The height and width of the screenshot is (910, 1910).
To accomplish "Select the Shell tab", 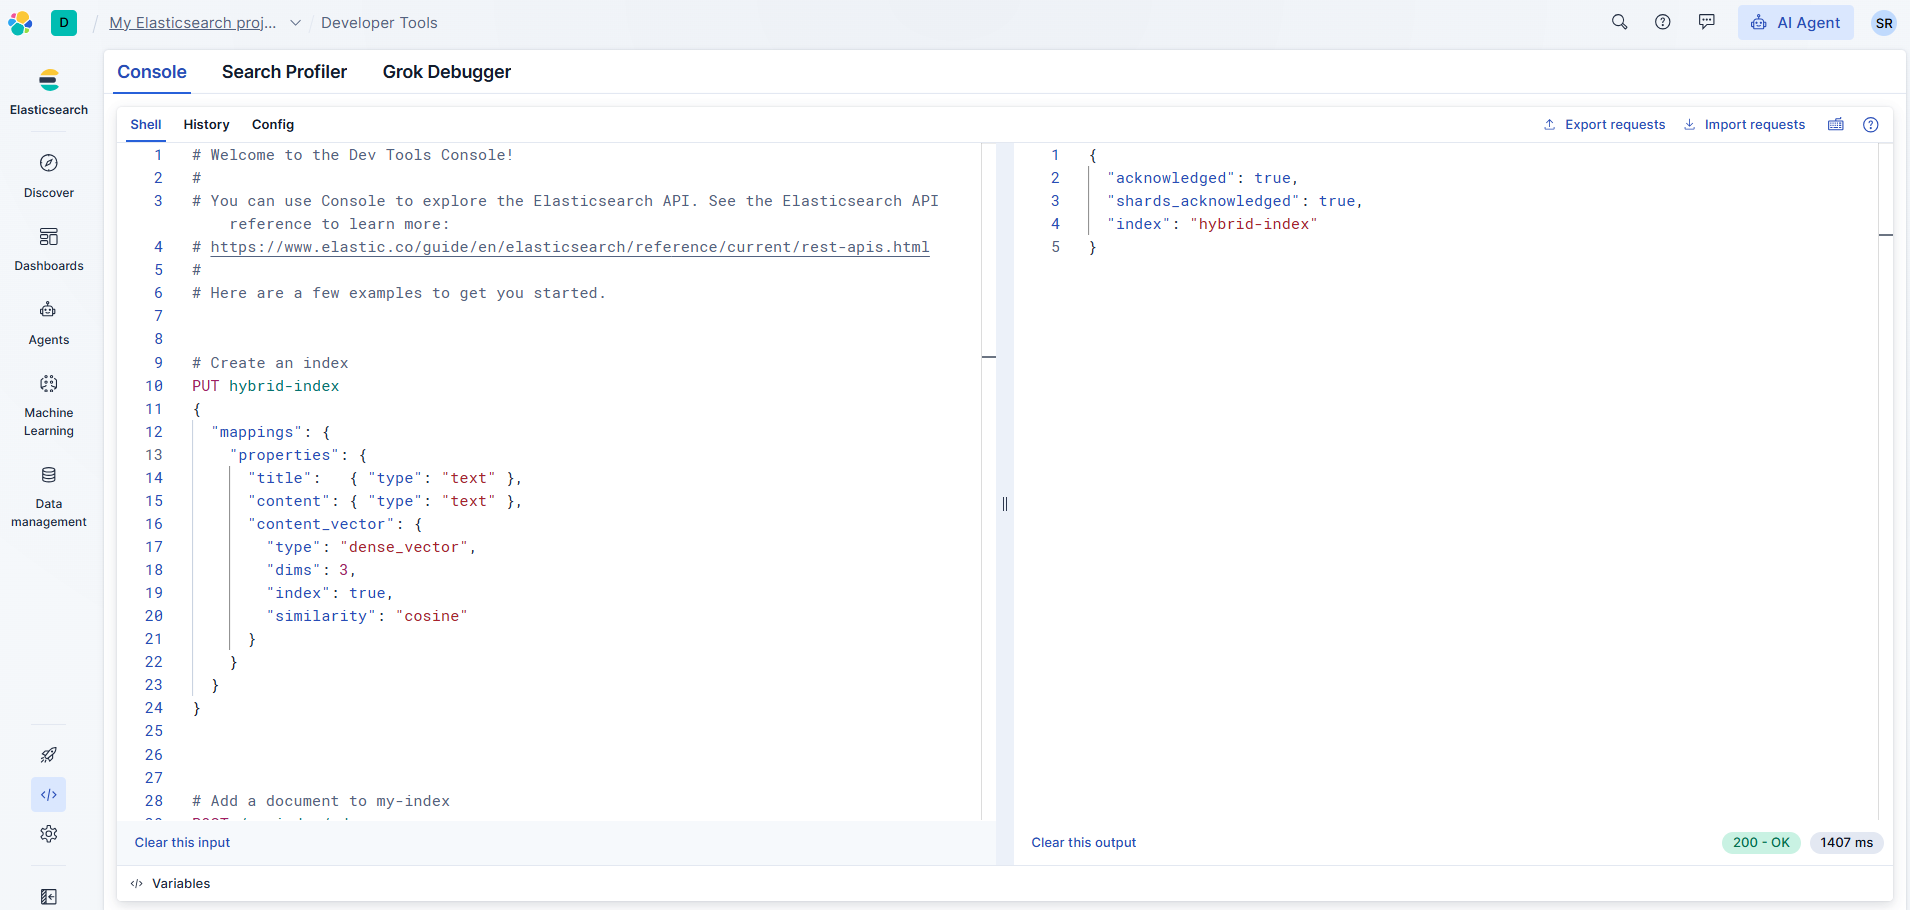I will point(146,125).
